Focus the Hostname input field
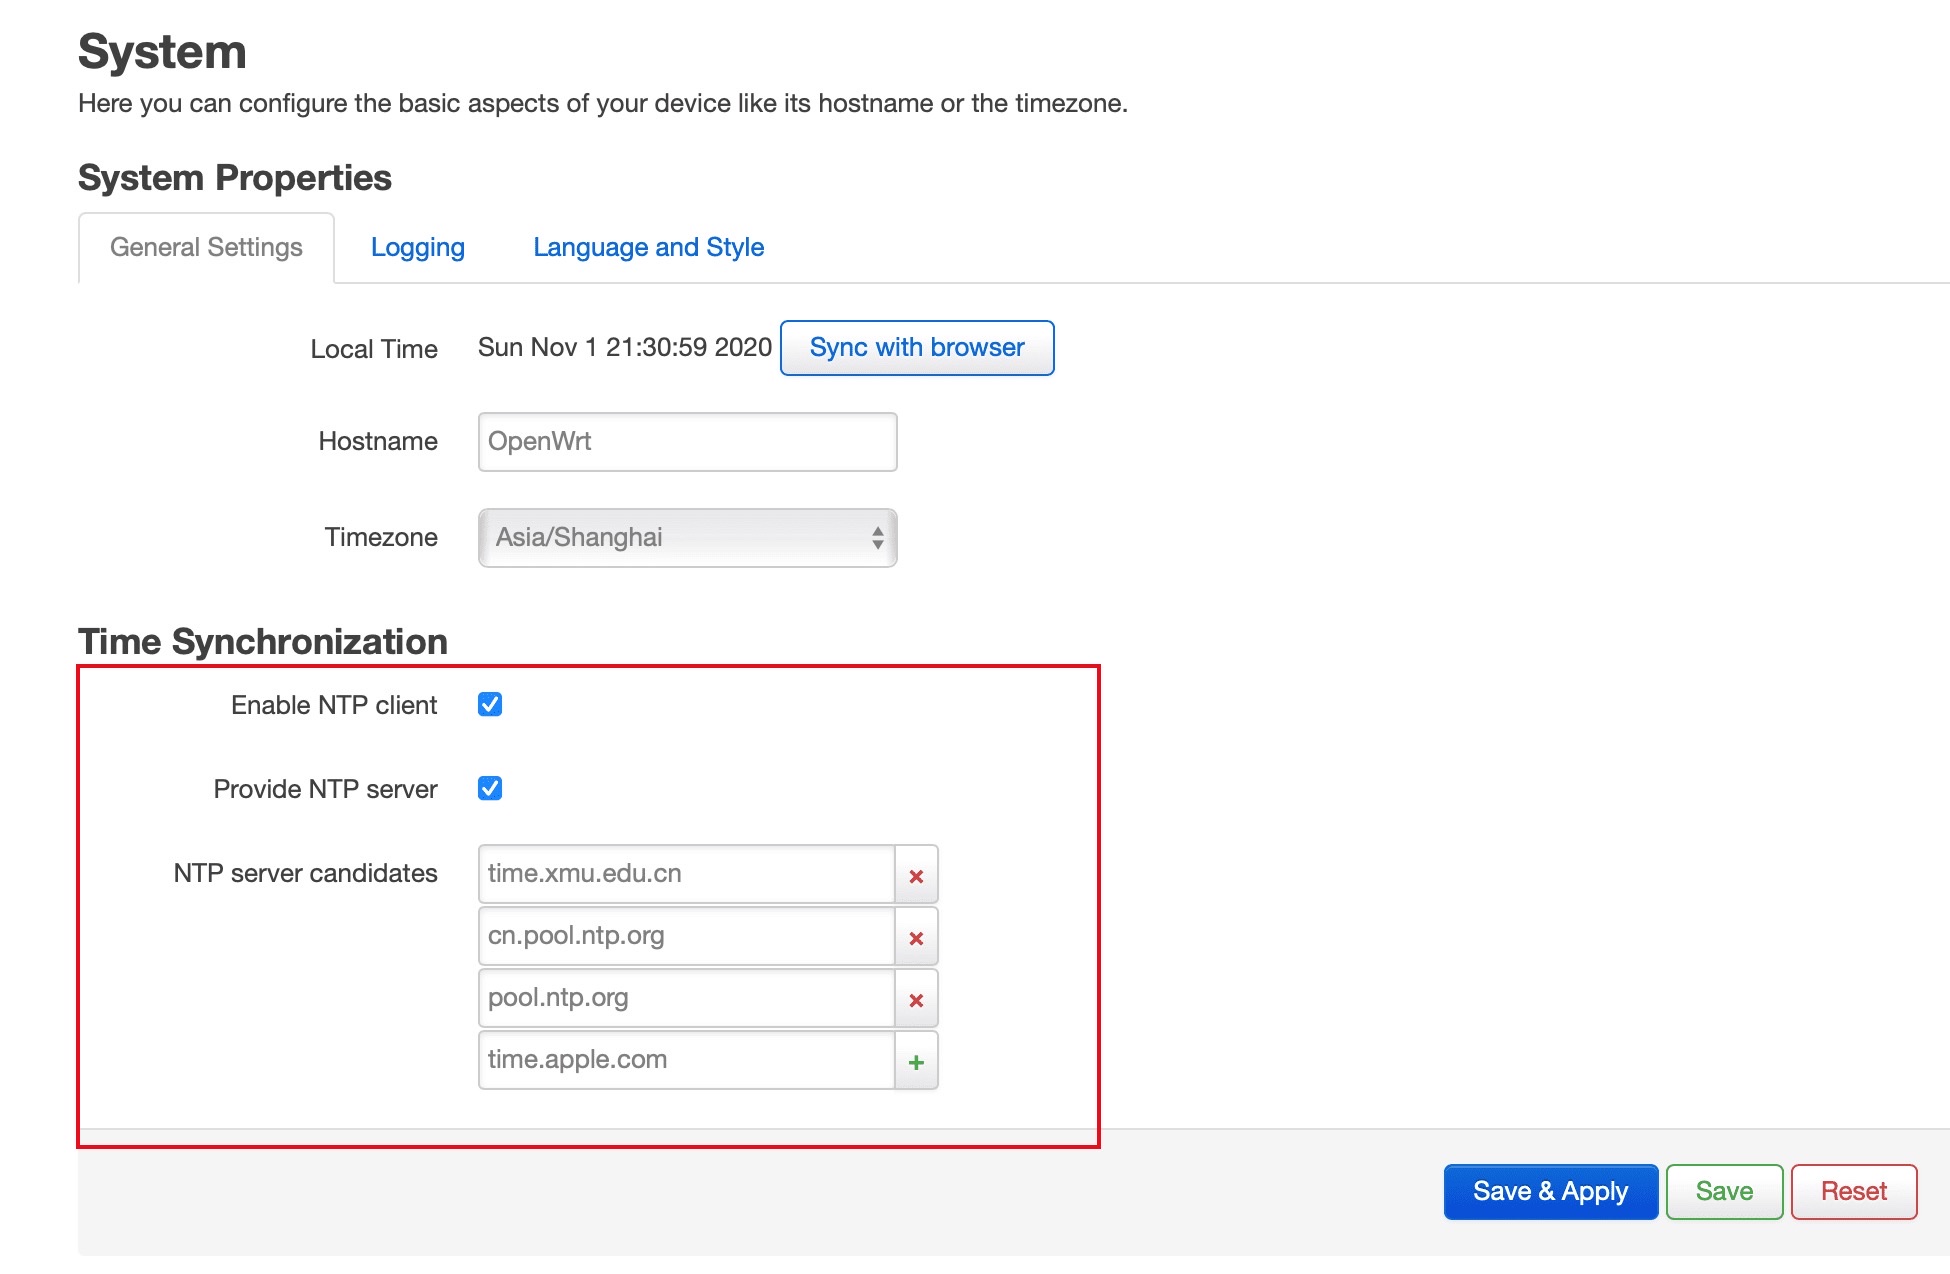This screenshot has width=1950, height=1274. (686, 442)
